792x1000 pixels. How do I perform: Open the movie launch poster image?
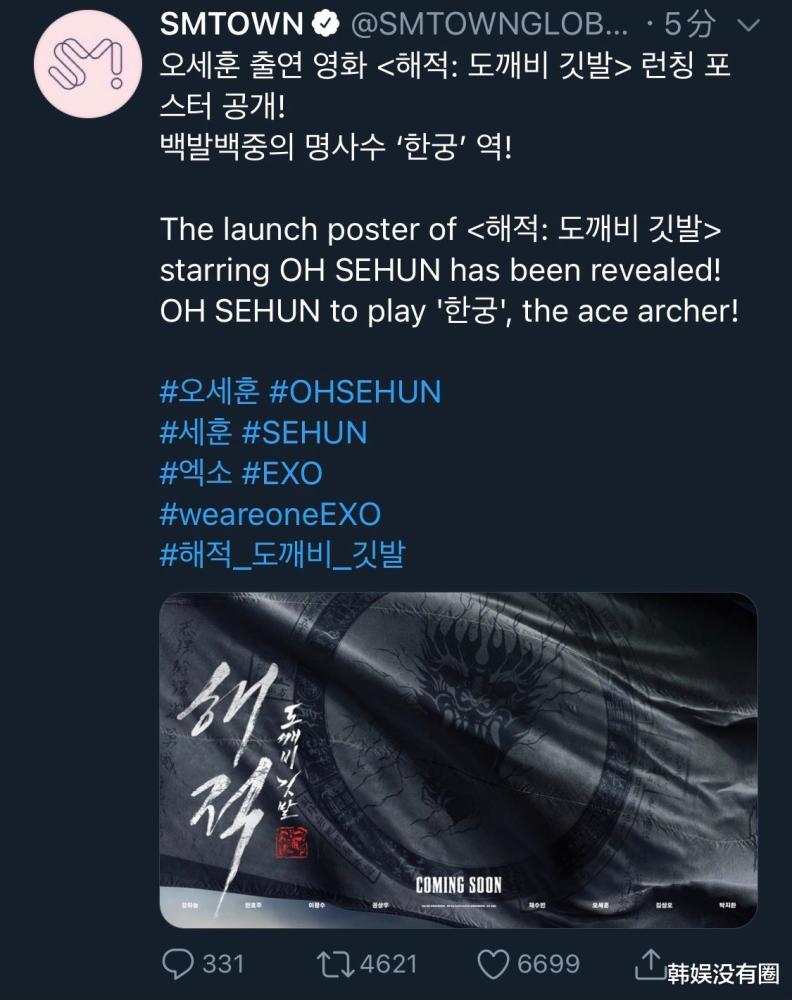(x=458, y=760)
